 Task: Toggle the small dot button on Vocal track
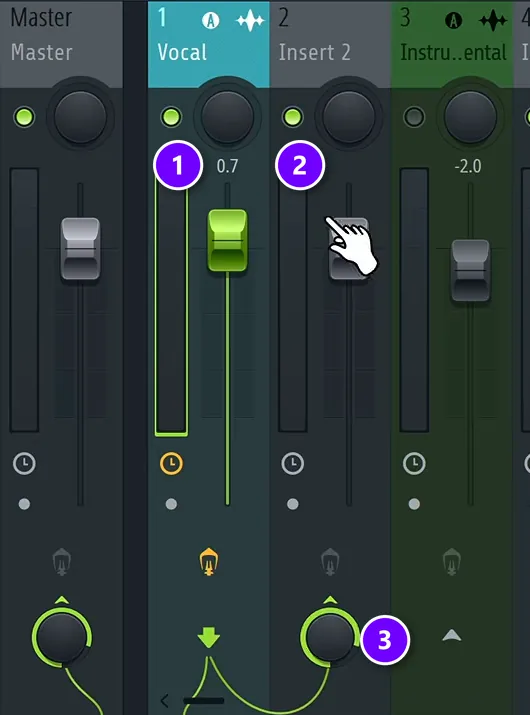171,504
